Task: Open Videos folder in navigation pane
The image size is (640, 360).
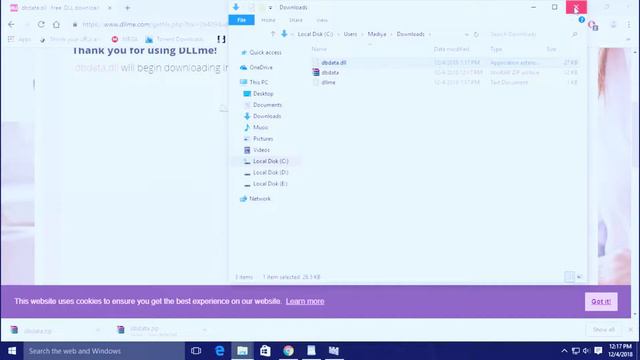Action: coord(261,150)
